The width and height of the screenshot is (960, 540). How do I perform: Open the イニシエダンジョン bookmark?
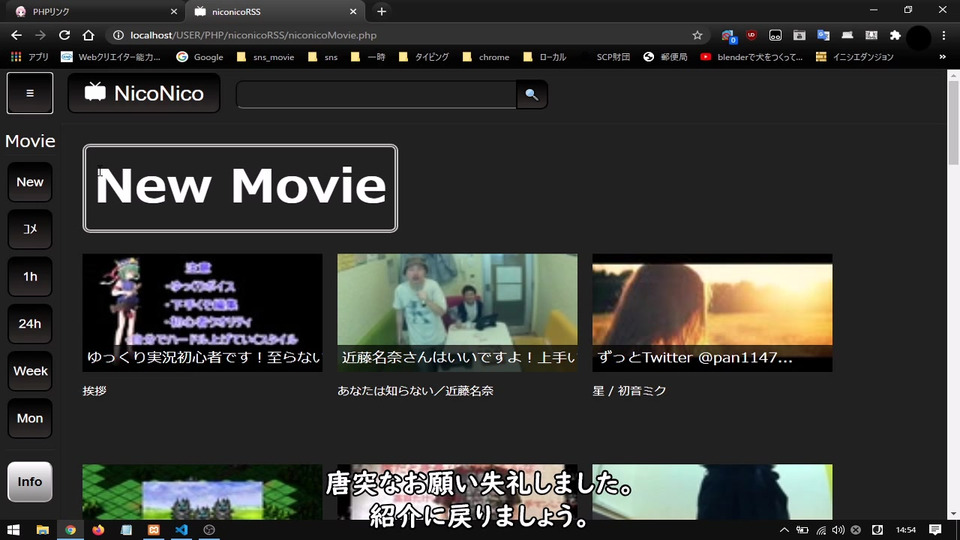click(x=855, y=57)
